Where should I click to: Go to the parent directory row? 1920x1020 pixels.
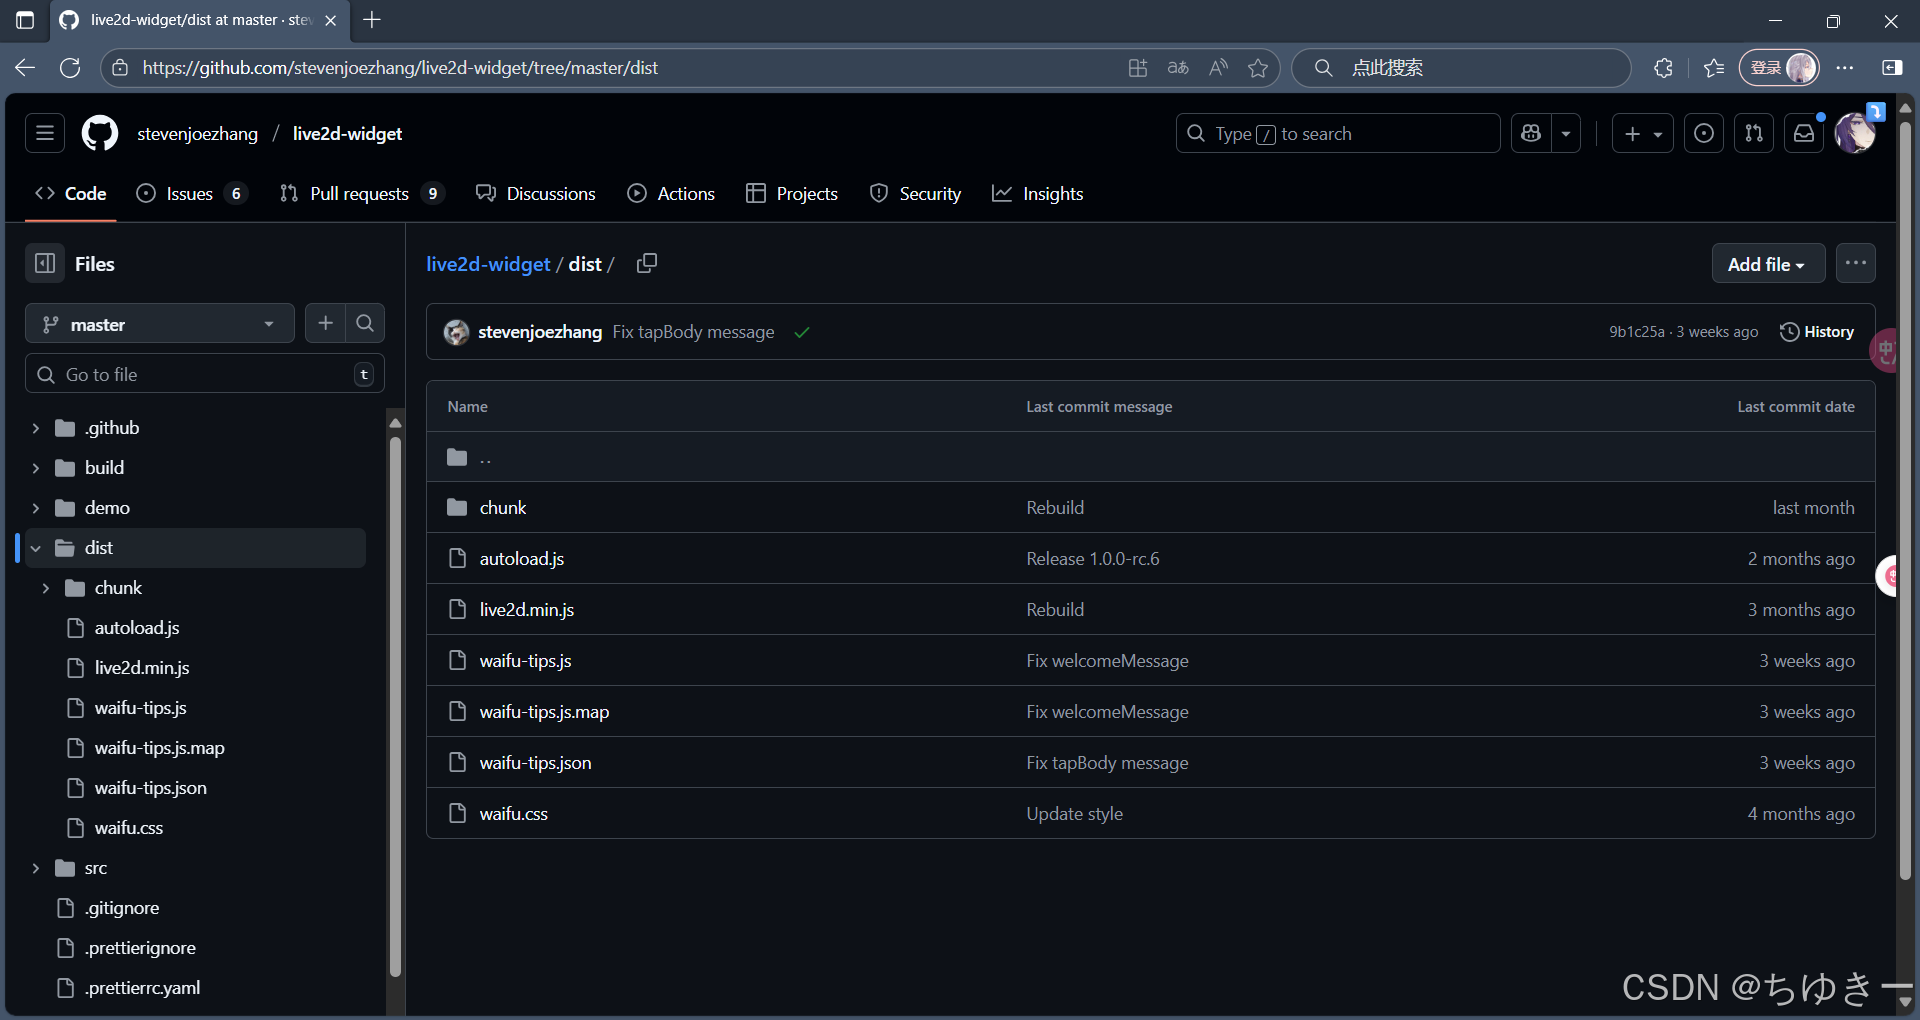pyautogui.click(x=1150, y=457)
